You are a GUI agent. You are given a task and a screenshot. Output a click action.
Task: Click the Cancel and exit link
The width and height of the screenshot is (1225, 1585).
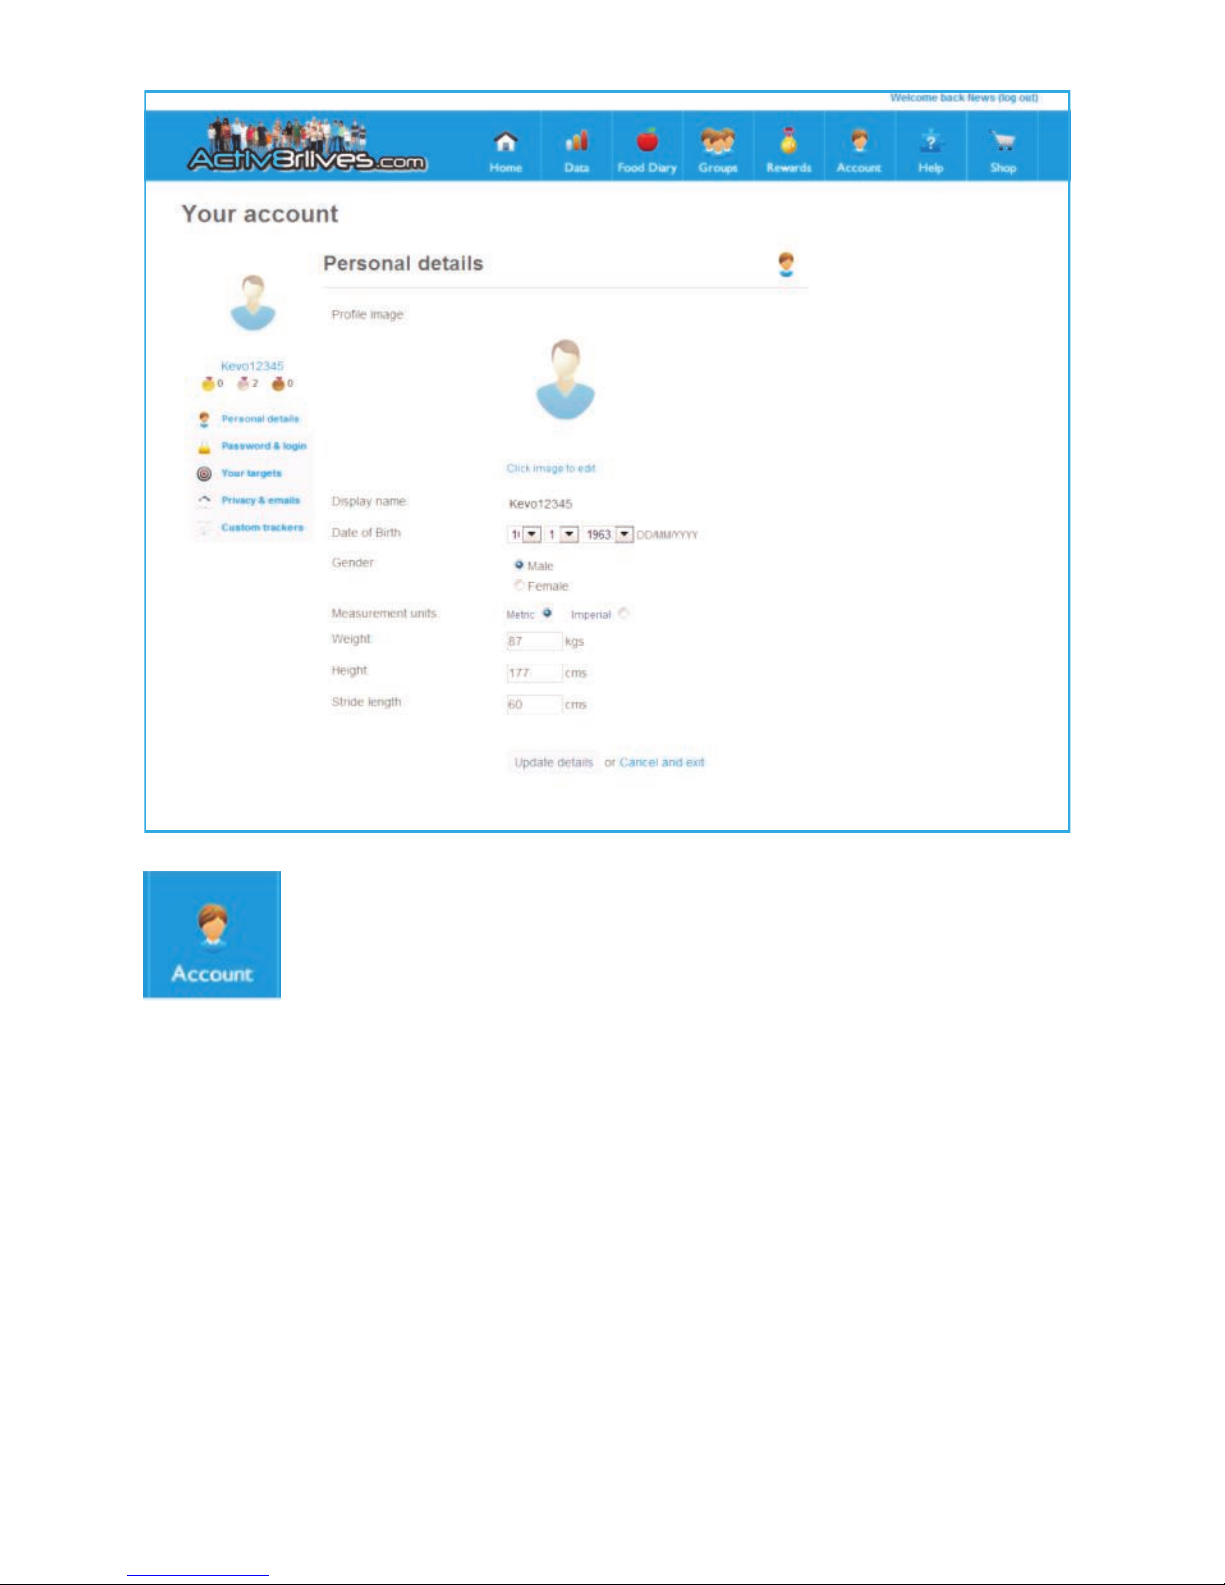click(662, 762)
